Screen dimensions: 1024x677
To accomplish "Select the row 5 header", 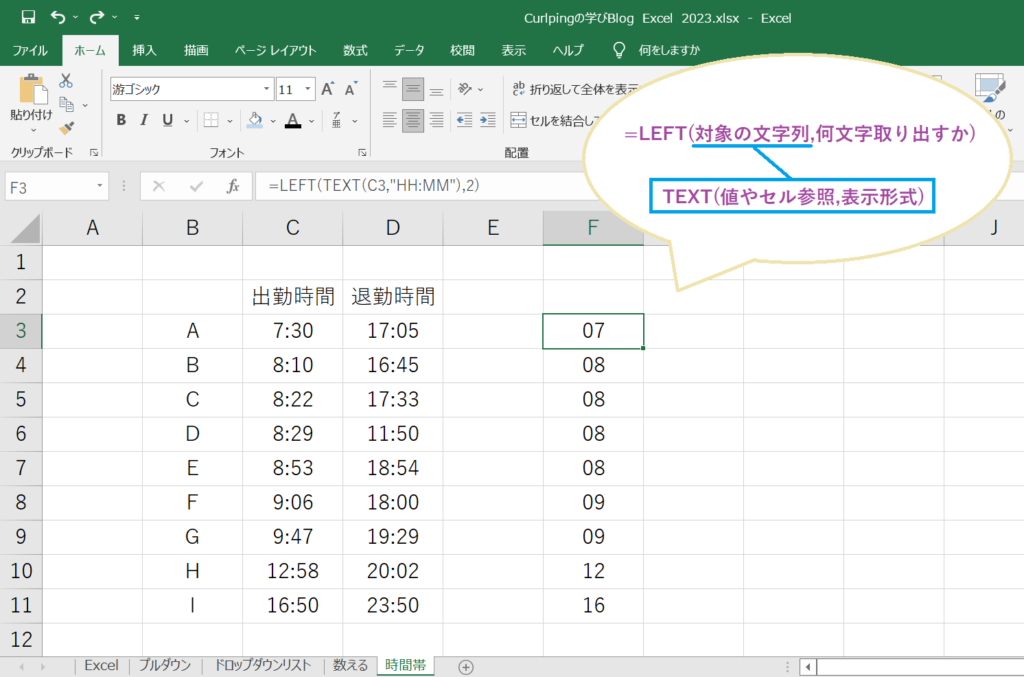I will click(21, 399).
